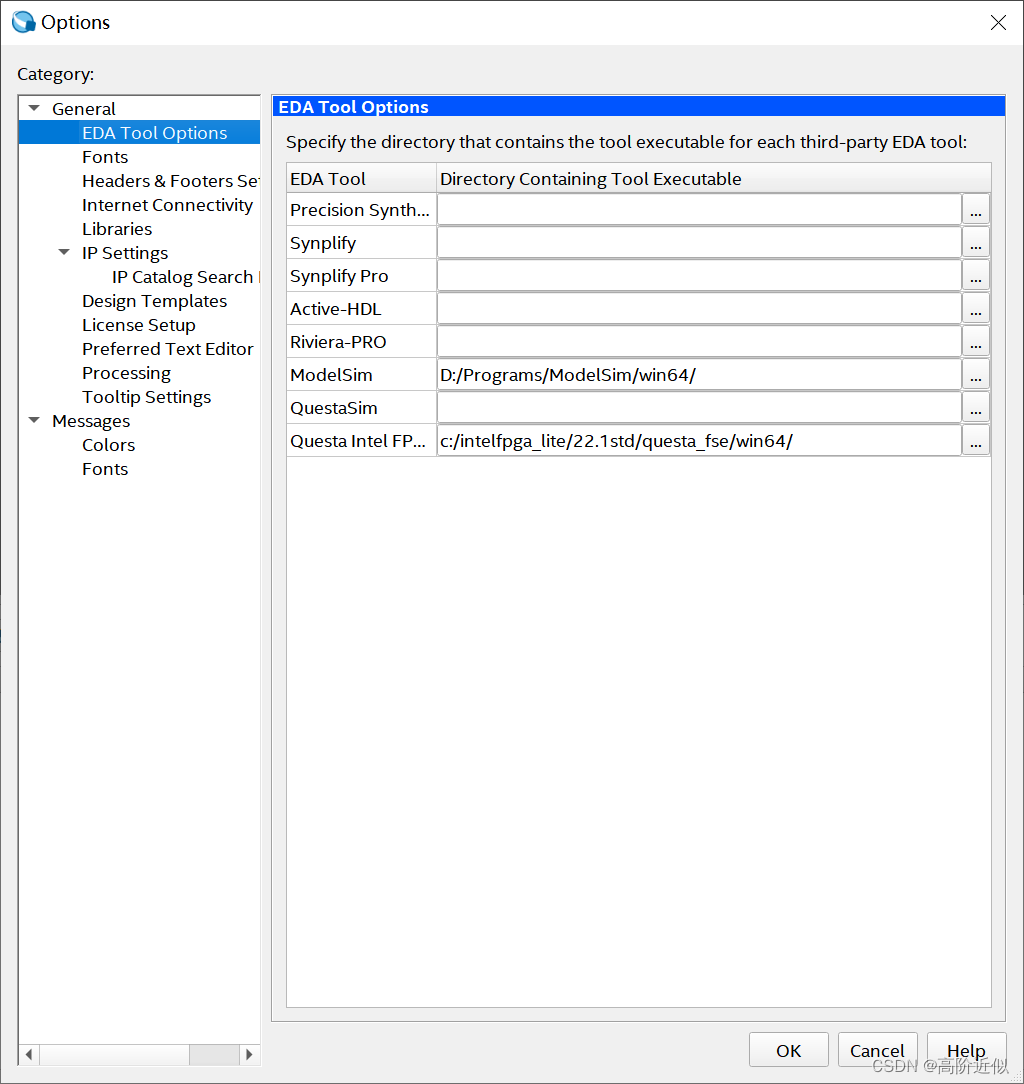Collapse the IP Settings tree node
1024x1084 pixels.
tap(64, 253)
